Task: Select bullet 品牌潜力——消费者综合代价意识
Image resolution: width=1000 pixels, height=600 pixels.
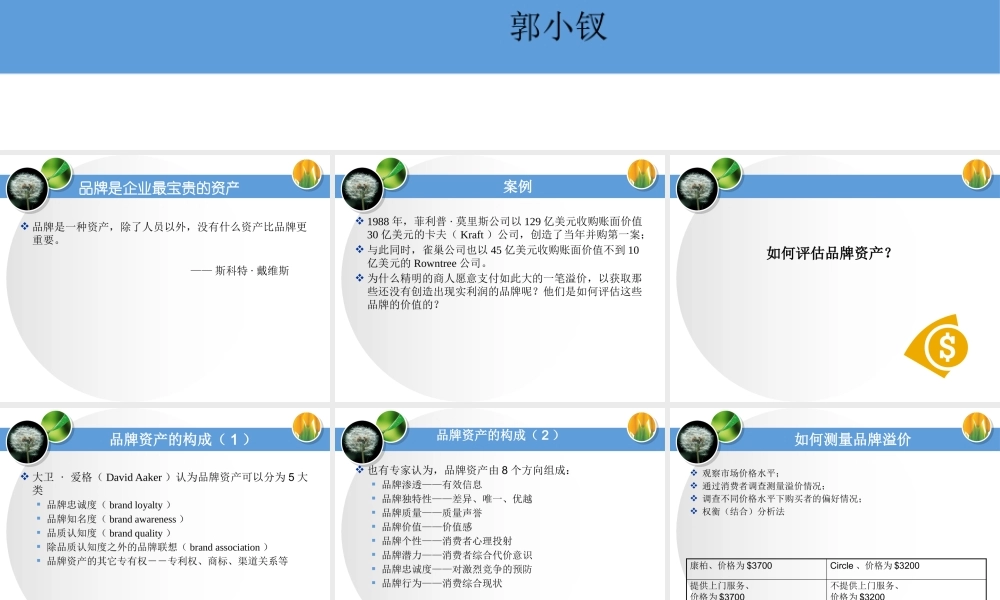Action: 457,555
